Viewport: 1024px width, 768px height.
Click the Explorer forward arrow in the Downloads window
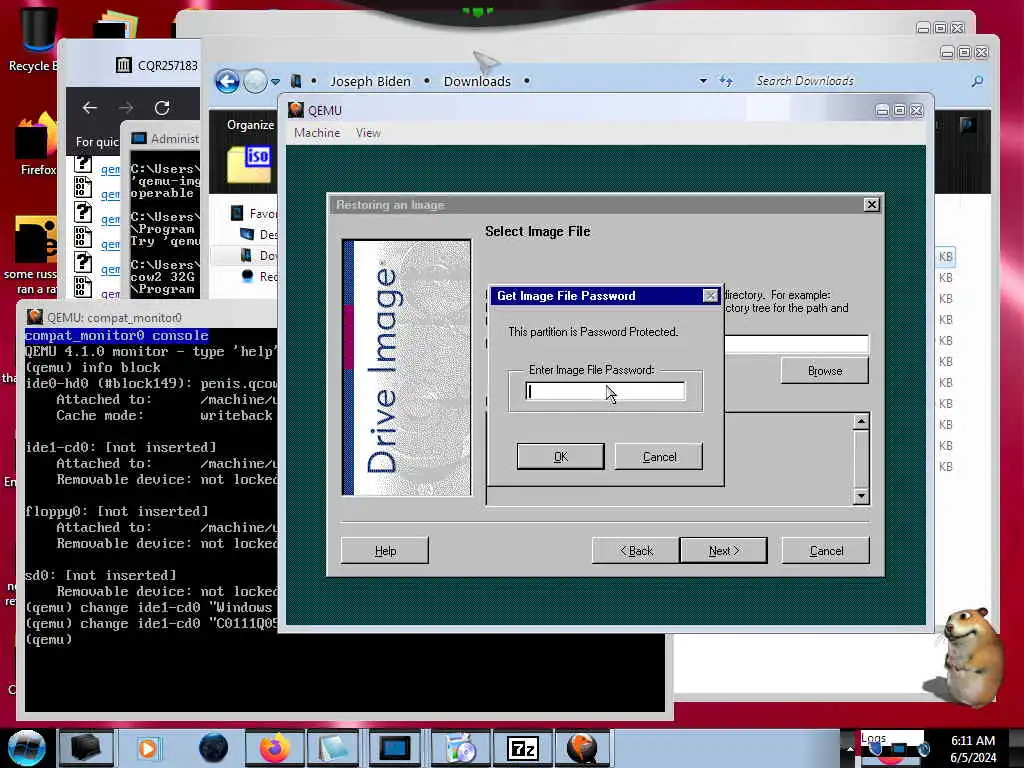tap(255, 82)
